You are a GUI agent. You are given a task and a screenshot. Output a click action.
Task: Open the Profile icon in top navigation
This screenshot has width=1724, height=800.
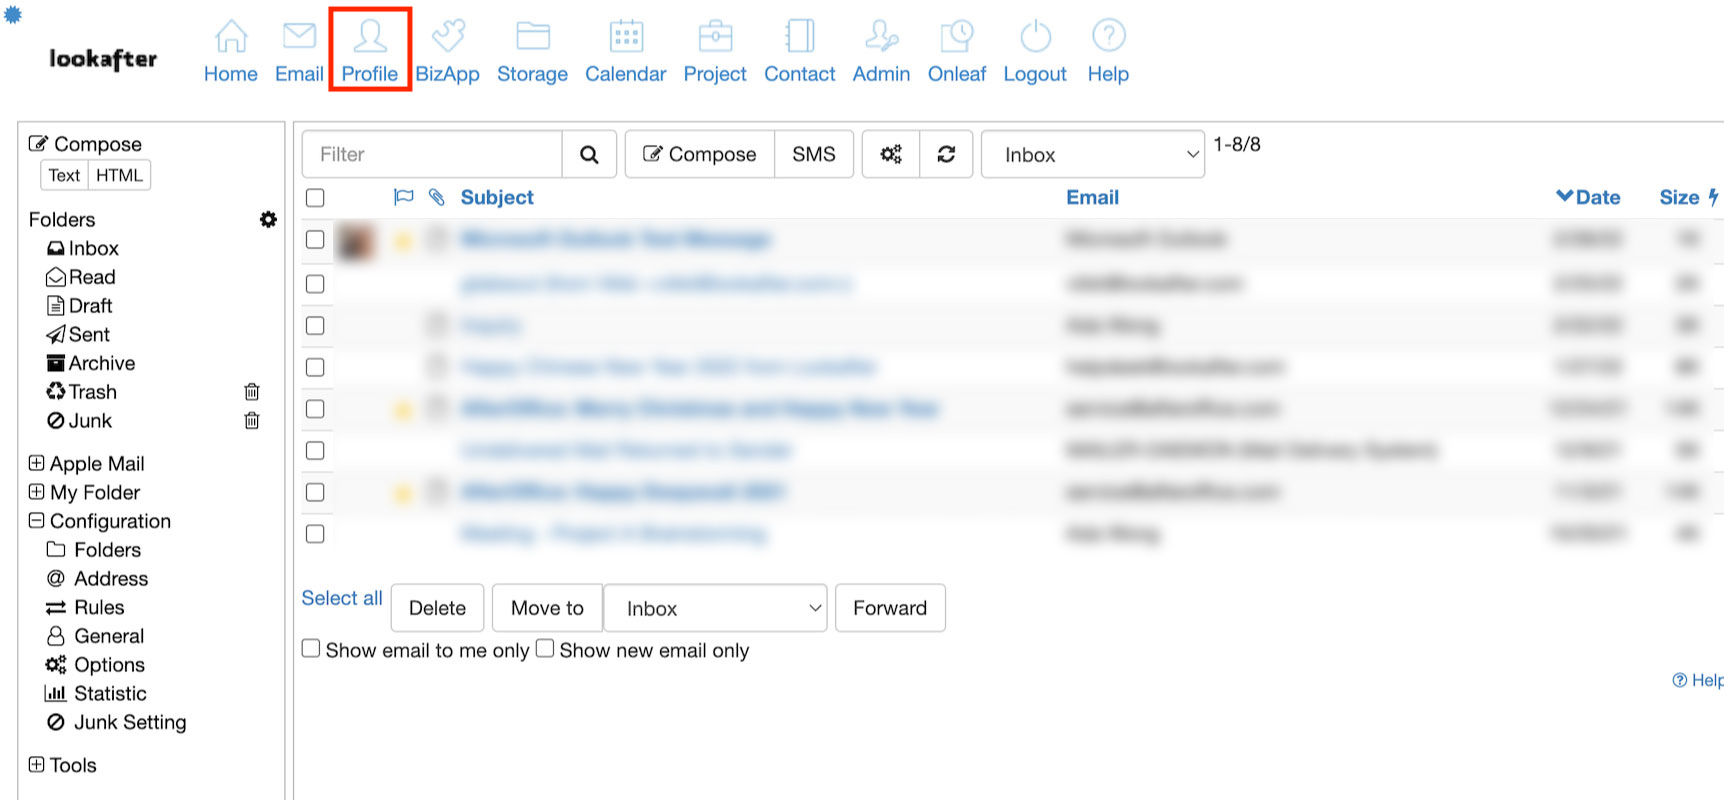click(369, 38)
